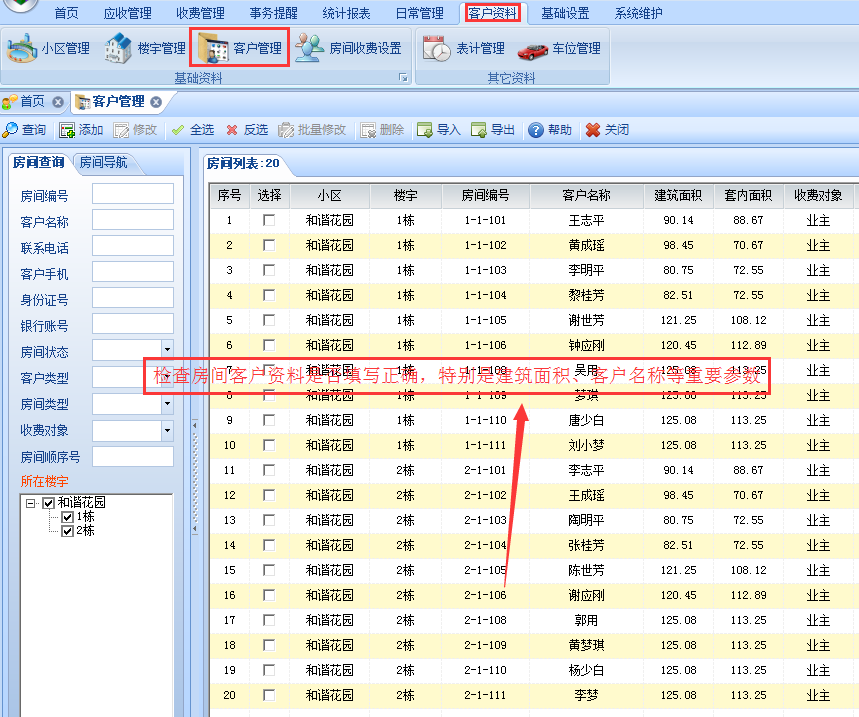Click the 删除 toolbar icon
The height and width of the screenshot is (717, 859).
(x=368, y=130)
